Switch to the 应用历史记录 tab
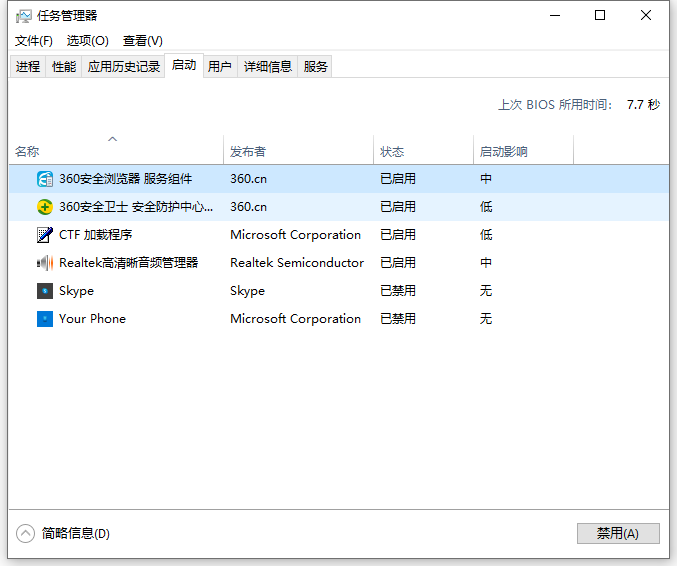Viewport: 677px width, 566px height. click(124, 67)
